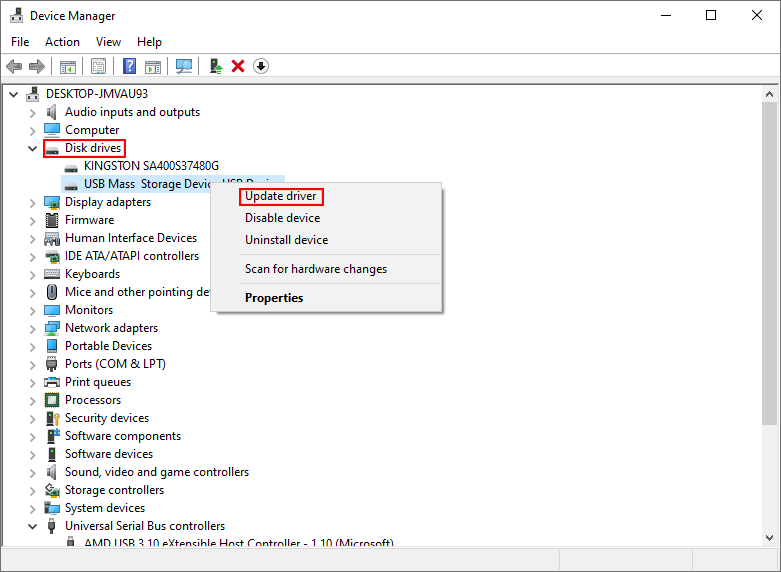The height and width of the screenshot is (572, 781).
Task: Click the Properties toolbar icon
Action: pos(99,66)
